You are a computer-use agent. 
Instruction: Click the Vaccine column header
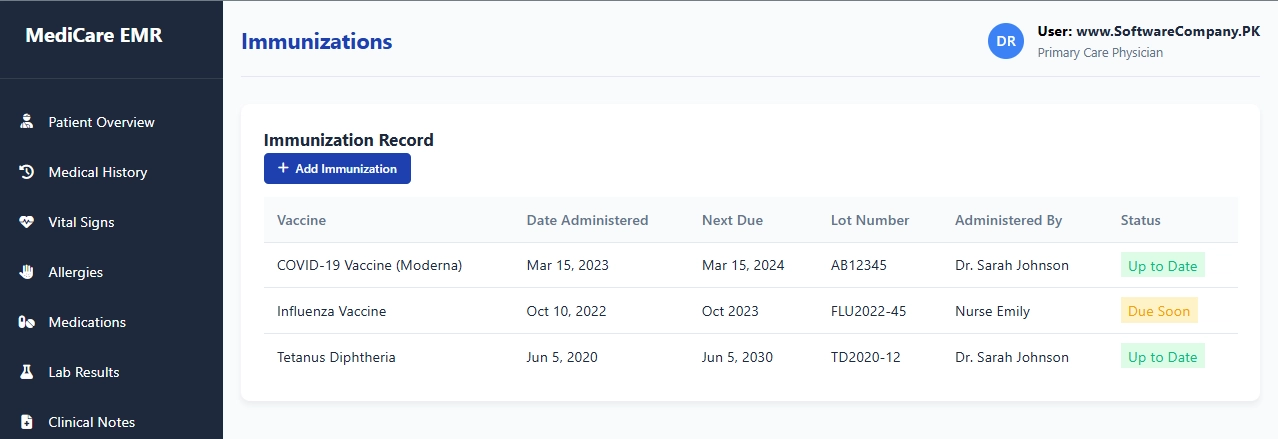[301, 220]
